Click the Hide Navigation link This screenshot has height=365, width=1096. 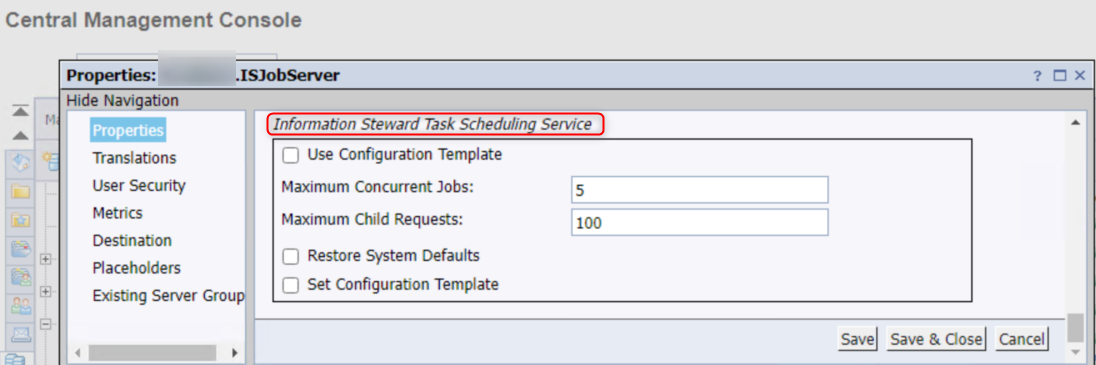pyautogui.click(x=122, y=100)
